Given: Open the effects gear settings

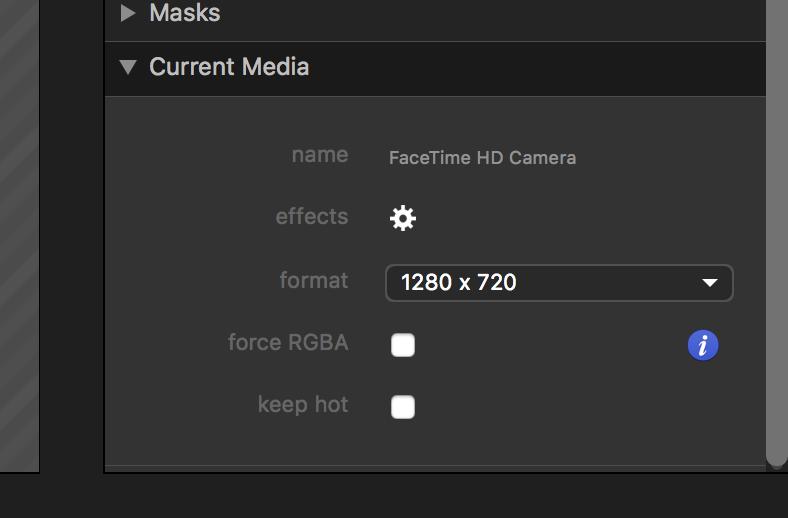Looking at the screenshot, I should point(403,218).
